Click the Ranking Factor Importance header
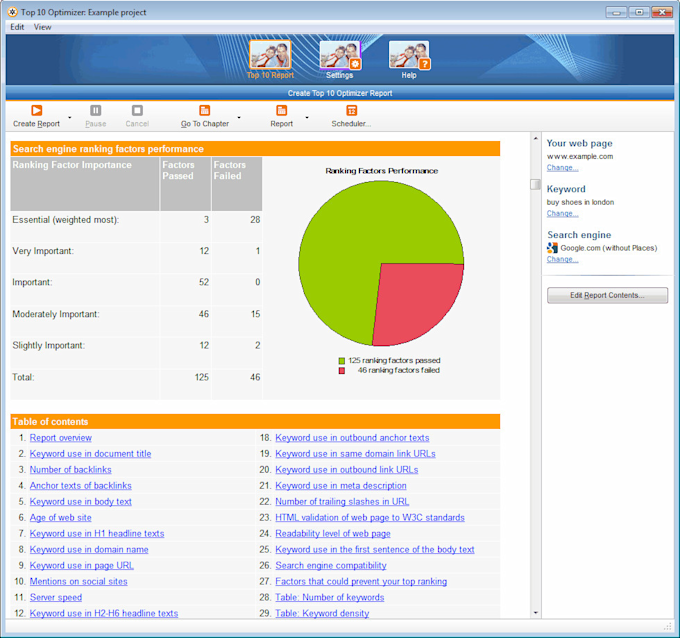 click(85, 184)
